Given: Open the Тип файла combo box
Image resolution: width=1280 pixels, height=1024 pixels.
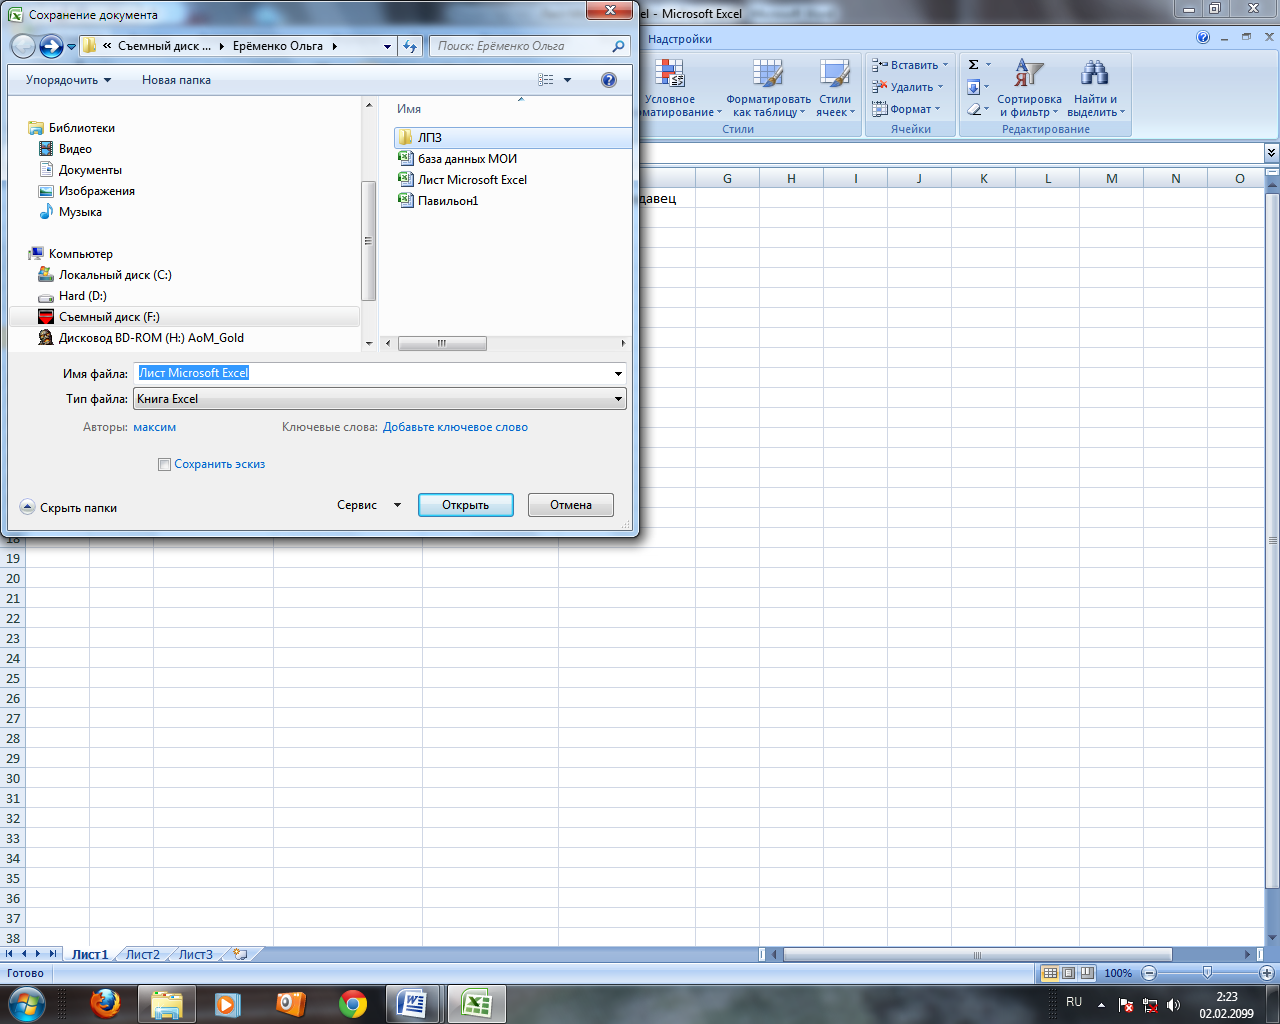Looking at the screenshot, I should pyautogui.click(x=380, y=399).
